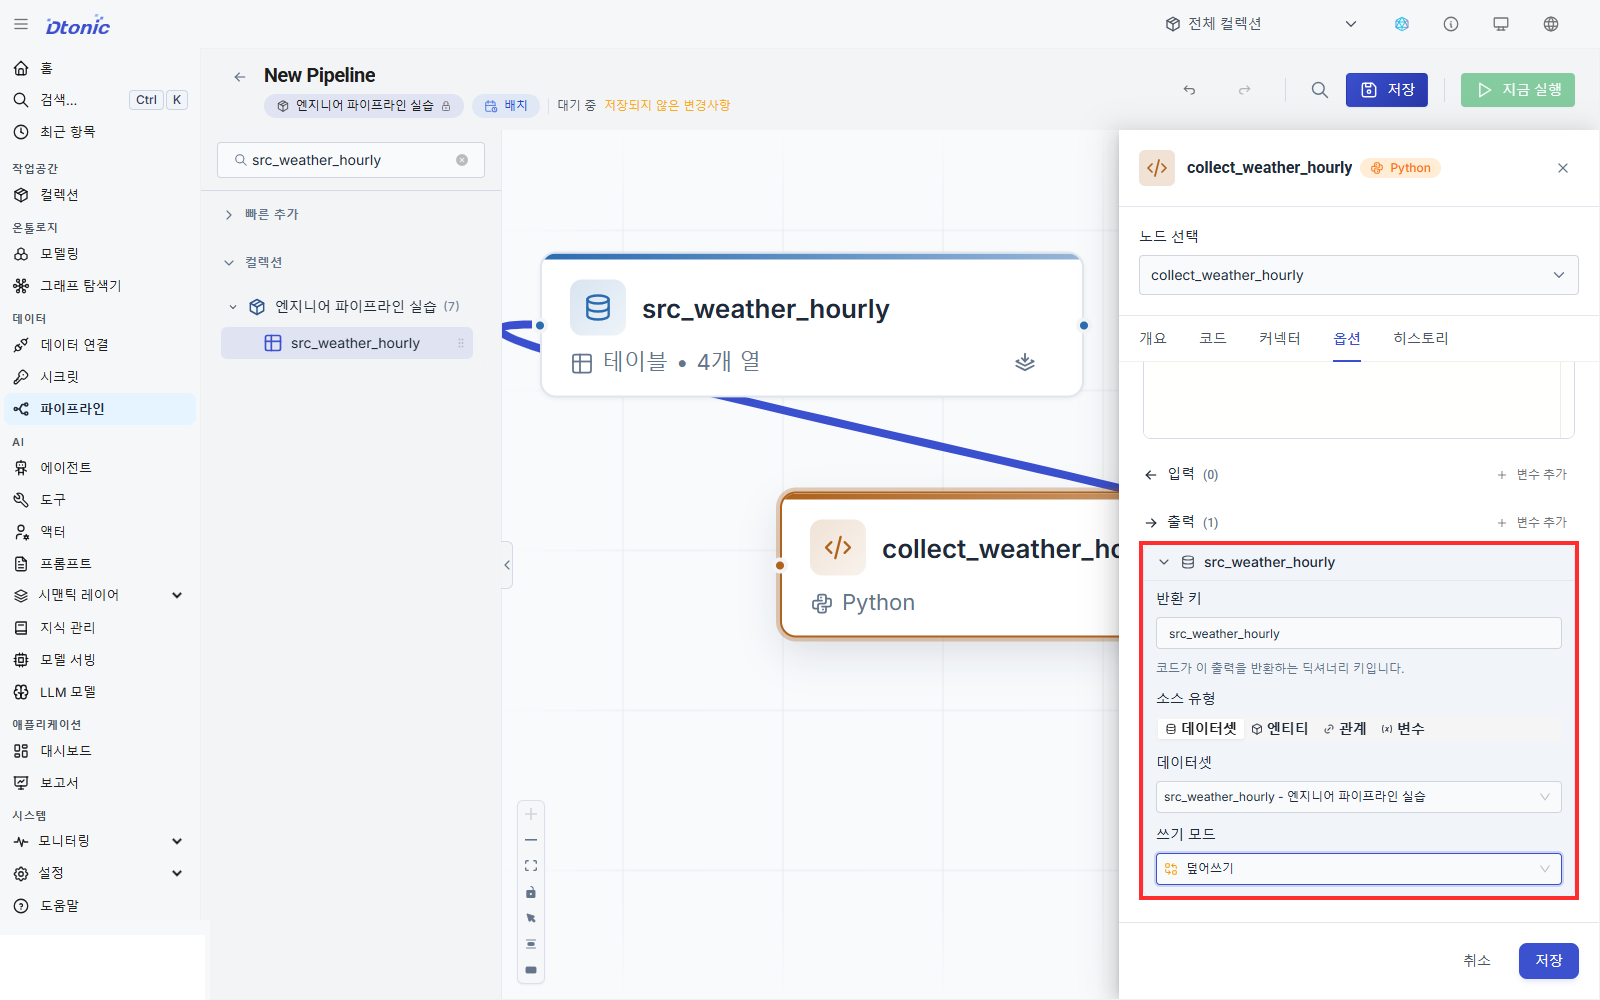Open pipeline search magnifier icon
This screenshot has width=1600, height=1000.
coord(1320,90)
